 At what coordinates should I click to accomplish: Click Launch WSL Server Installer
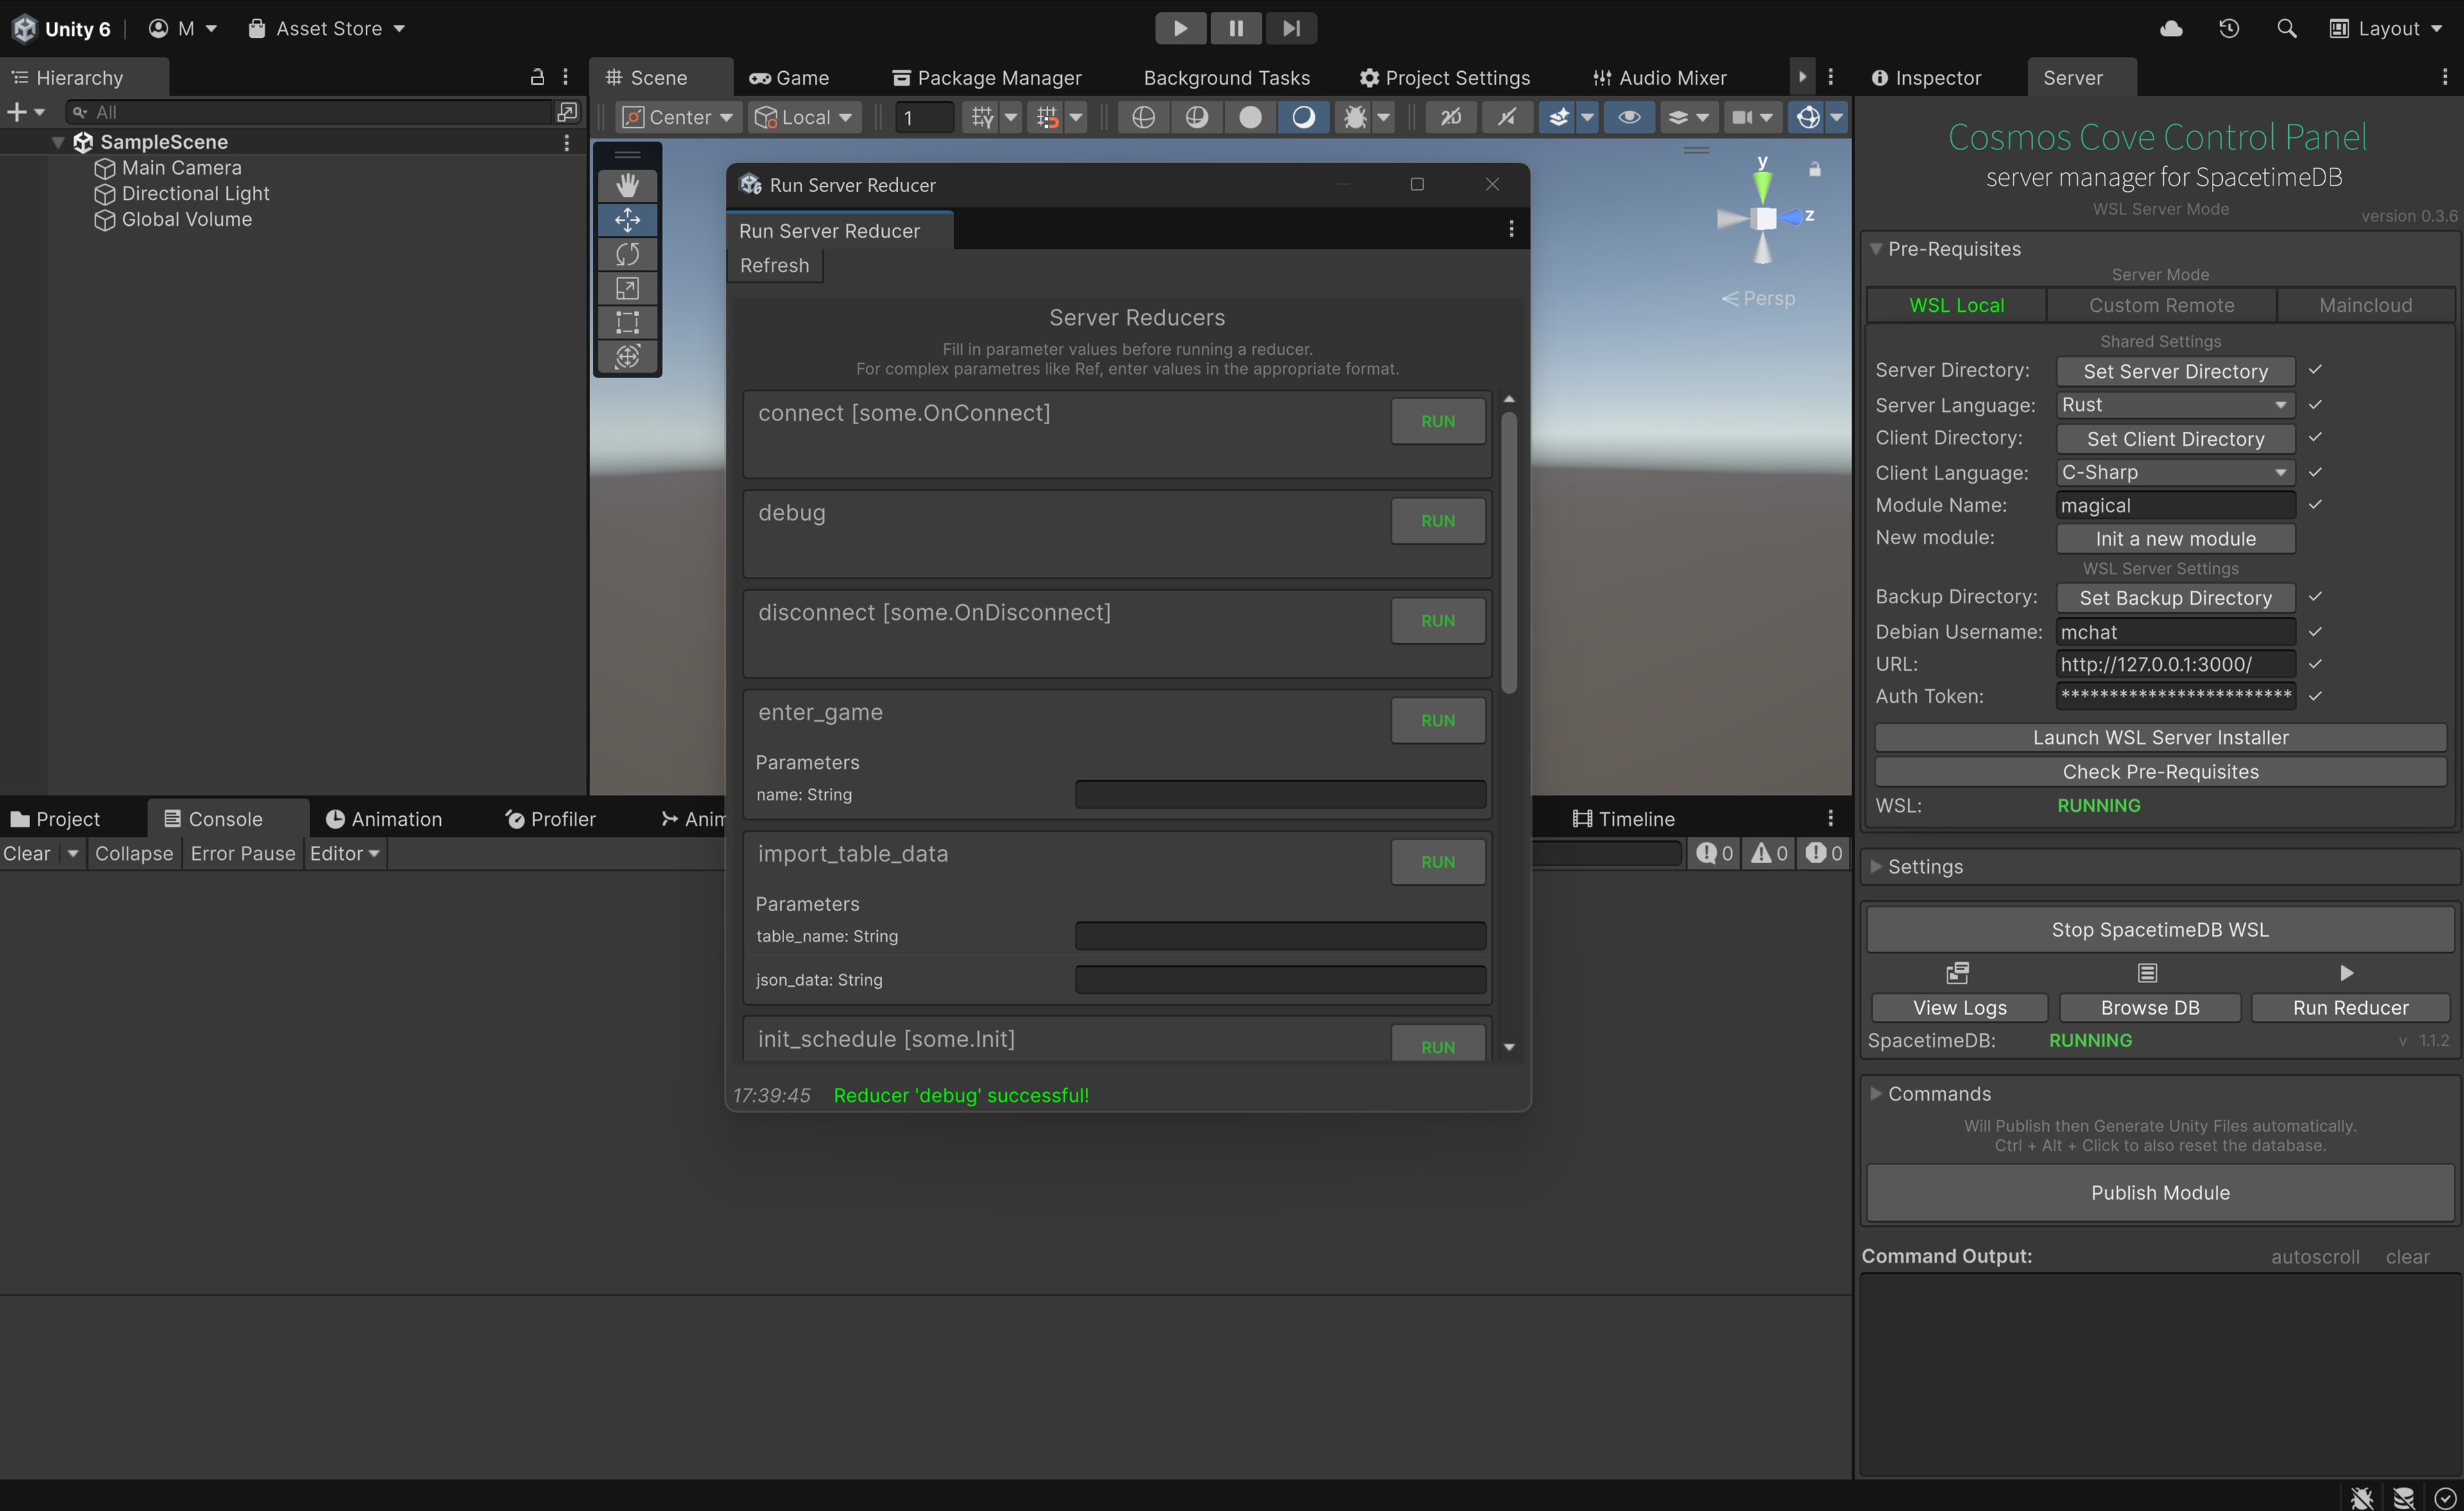(x=2160, y=737)
